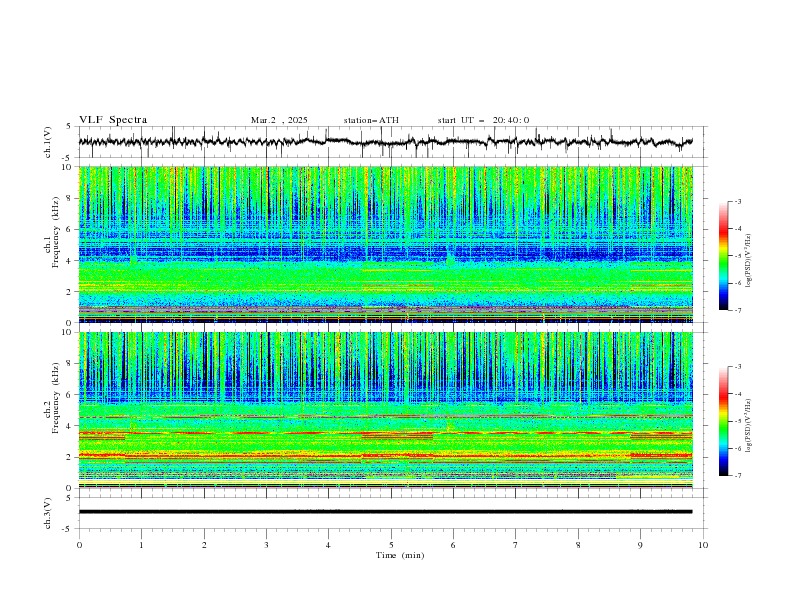Click the ch.3 flat black waveform trace
The height and width of the screenshot is (612, 792).
[385, 512]
